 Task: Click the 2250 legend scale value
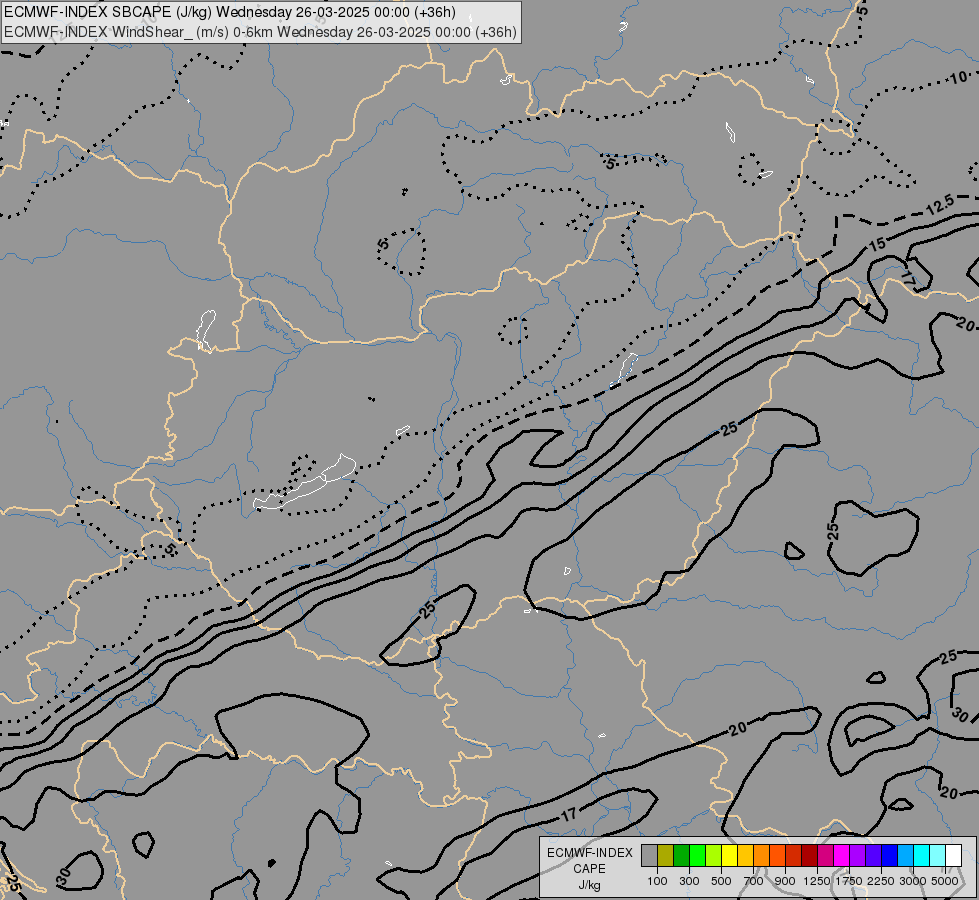[881, 881]
